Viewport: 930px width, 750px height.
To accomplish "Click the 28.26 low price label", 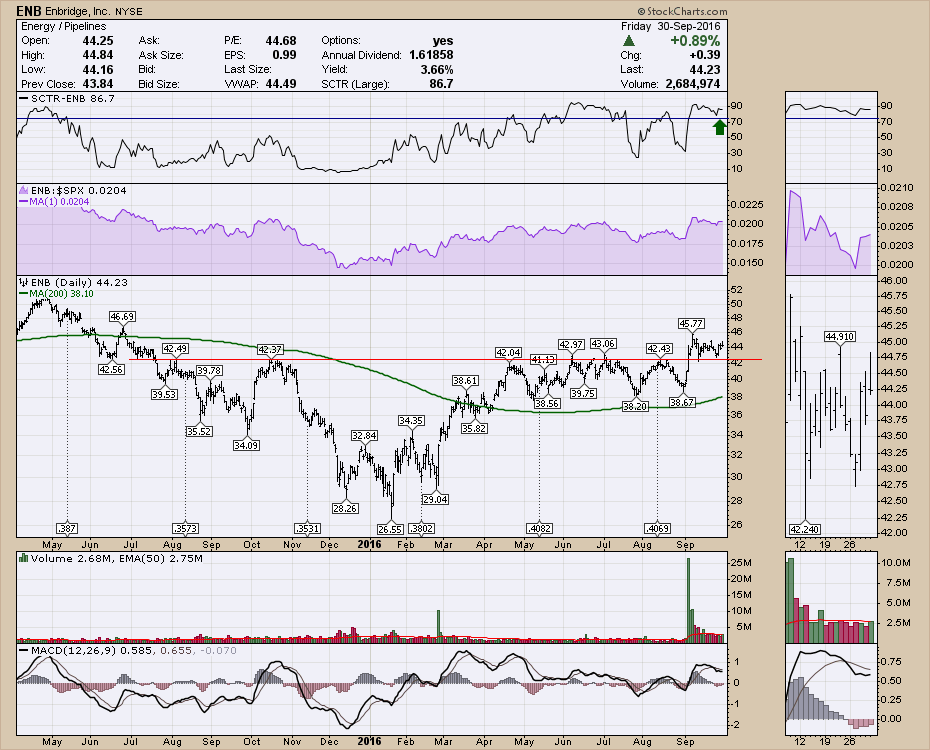I will pos(345,508).
